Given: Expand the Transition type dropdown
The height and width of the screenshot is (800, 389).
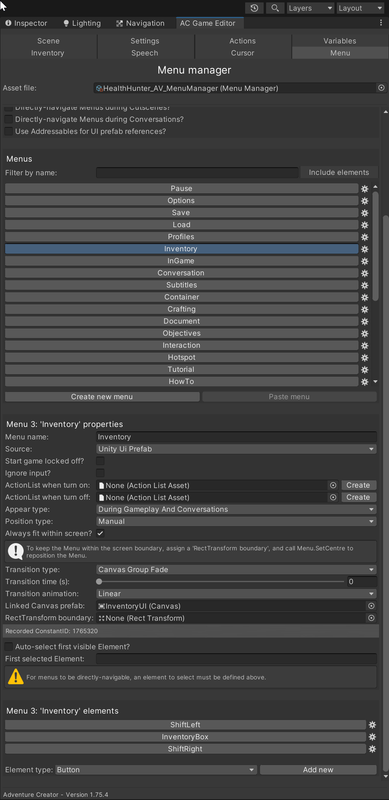Looking at the screenshot, I should [236, 570].
